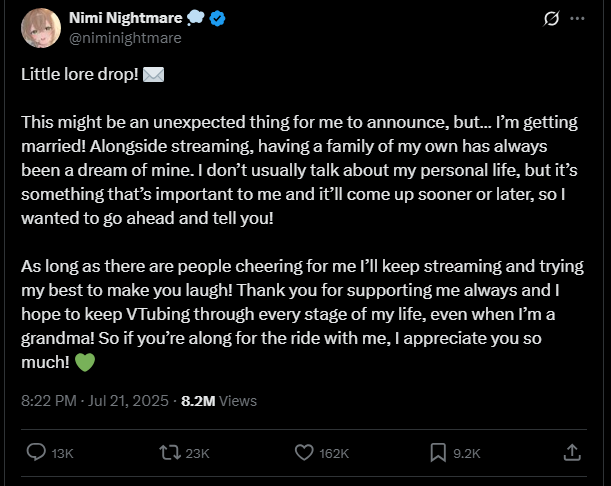Screen dimensions: 611x486
Task: Click the 162K likes count
Action: click(x=335, y=454)
